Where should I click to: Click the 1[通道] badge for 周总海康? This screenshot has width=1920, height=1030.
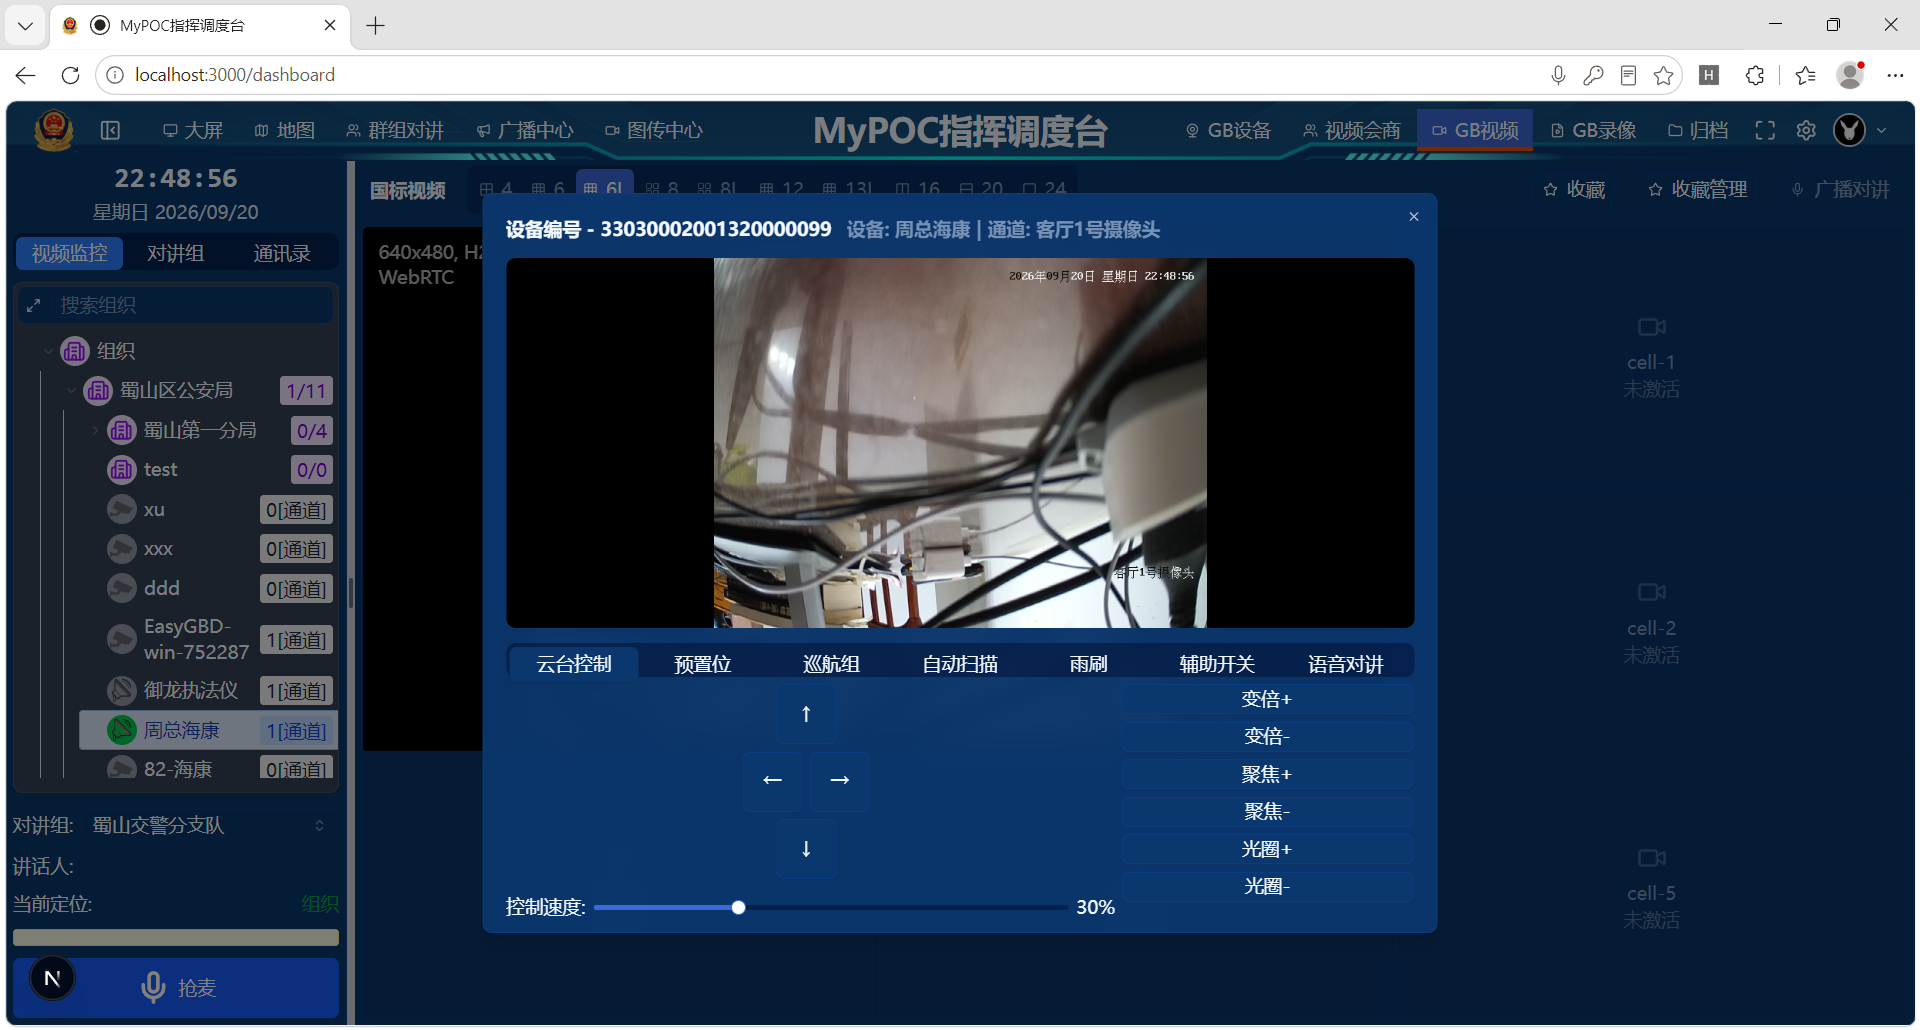coord(297,731)
